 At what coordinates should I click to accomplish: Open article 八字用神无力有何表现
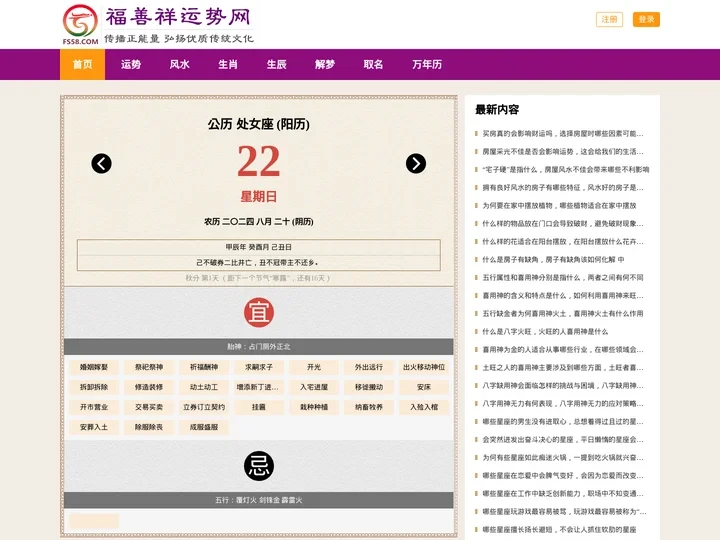click(563, 404)
